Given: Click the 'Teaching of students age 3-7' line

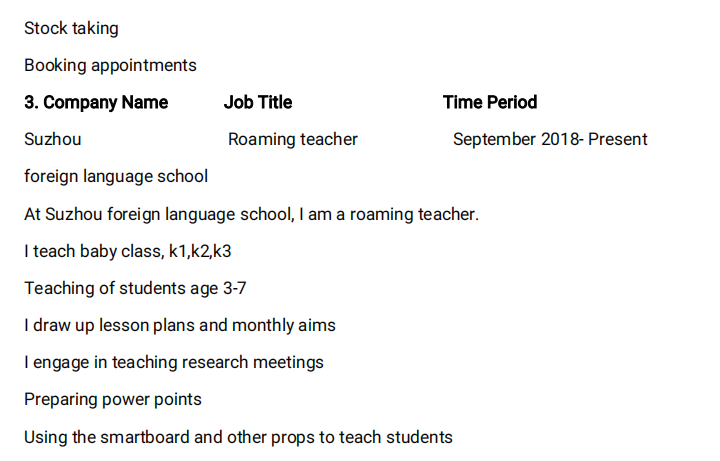Looking at the screenshot, I should (135, 288).
